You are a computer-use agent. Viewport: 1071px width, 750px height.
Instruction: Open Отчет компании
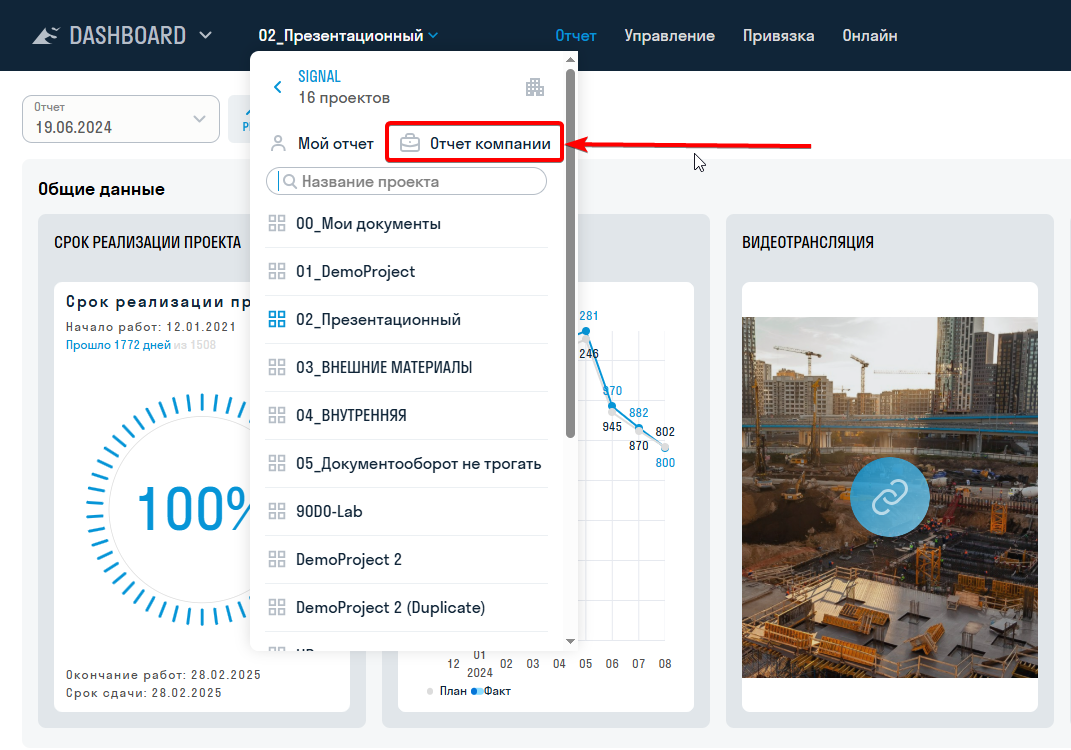pyautogui.click(x=489, y=144)
